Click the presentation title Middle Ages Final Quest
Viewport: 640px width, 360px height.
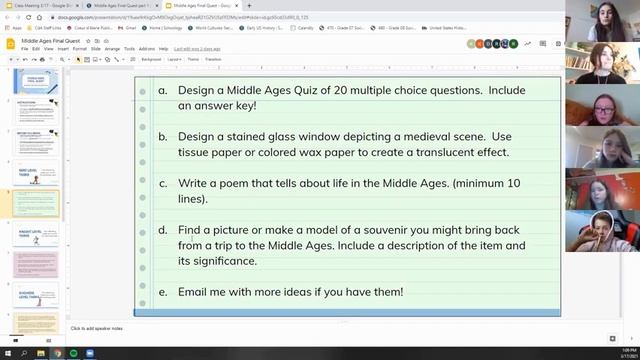(x=51, y=41)
